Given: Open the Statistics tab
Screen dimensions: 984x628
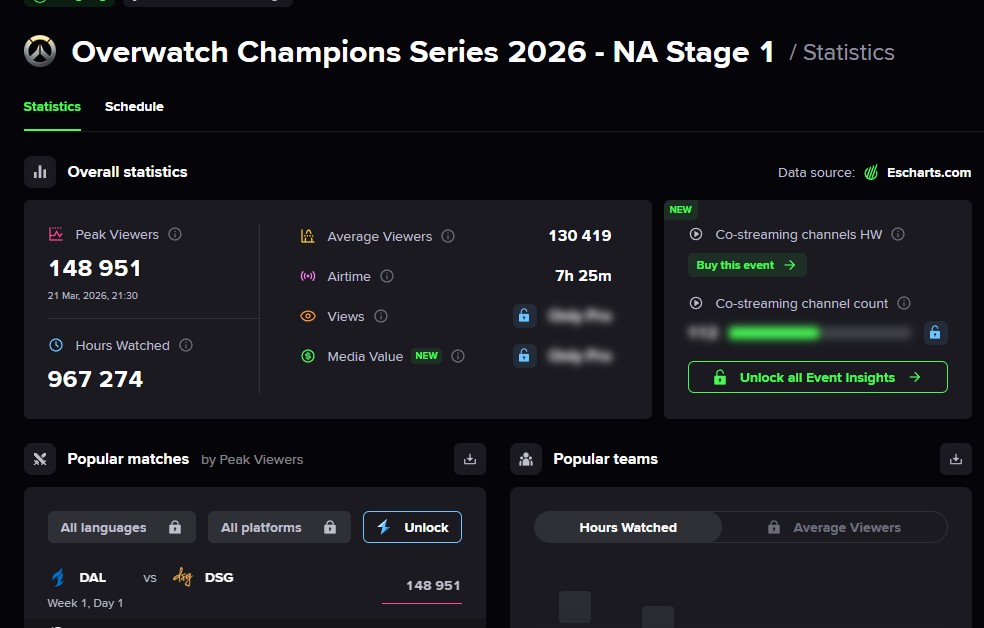Looking at the screenshot, I should click(52, 106).
